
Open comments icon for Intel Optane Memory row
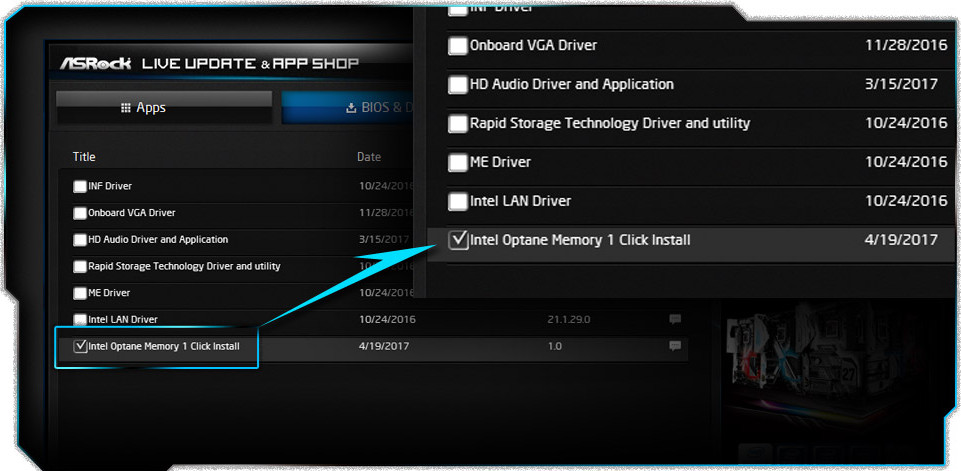click(x=675, y=347)
